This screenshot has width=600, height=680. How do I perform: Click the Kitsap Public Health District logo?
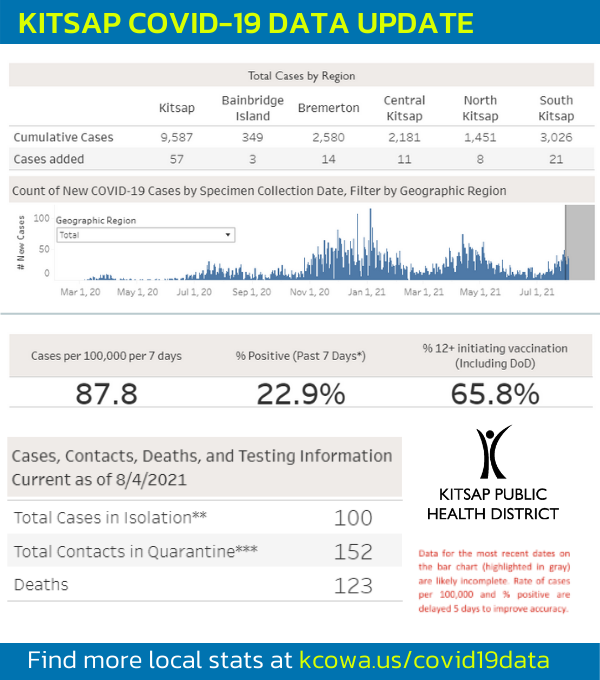click(x=493, y=473)
